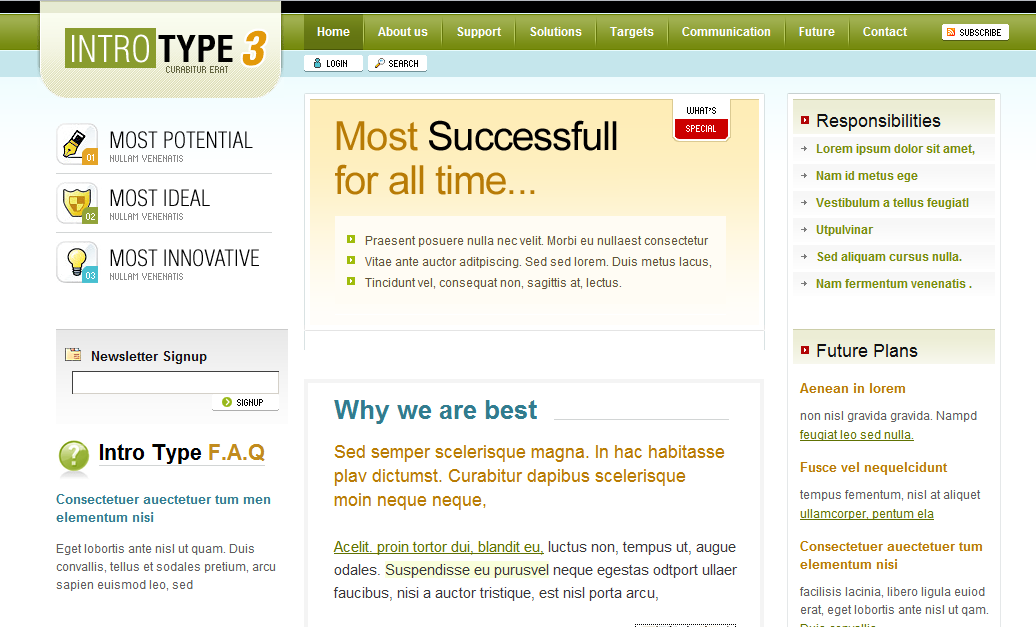Go to the About us page
The width and height of the screenshot is (1036, 627).
402,32
